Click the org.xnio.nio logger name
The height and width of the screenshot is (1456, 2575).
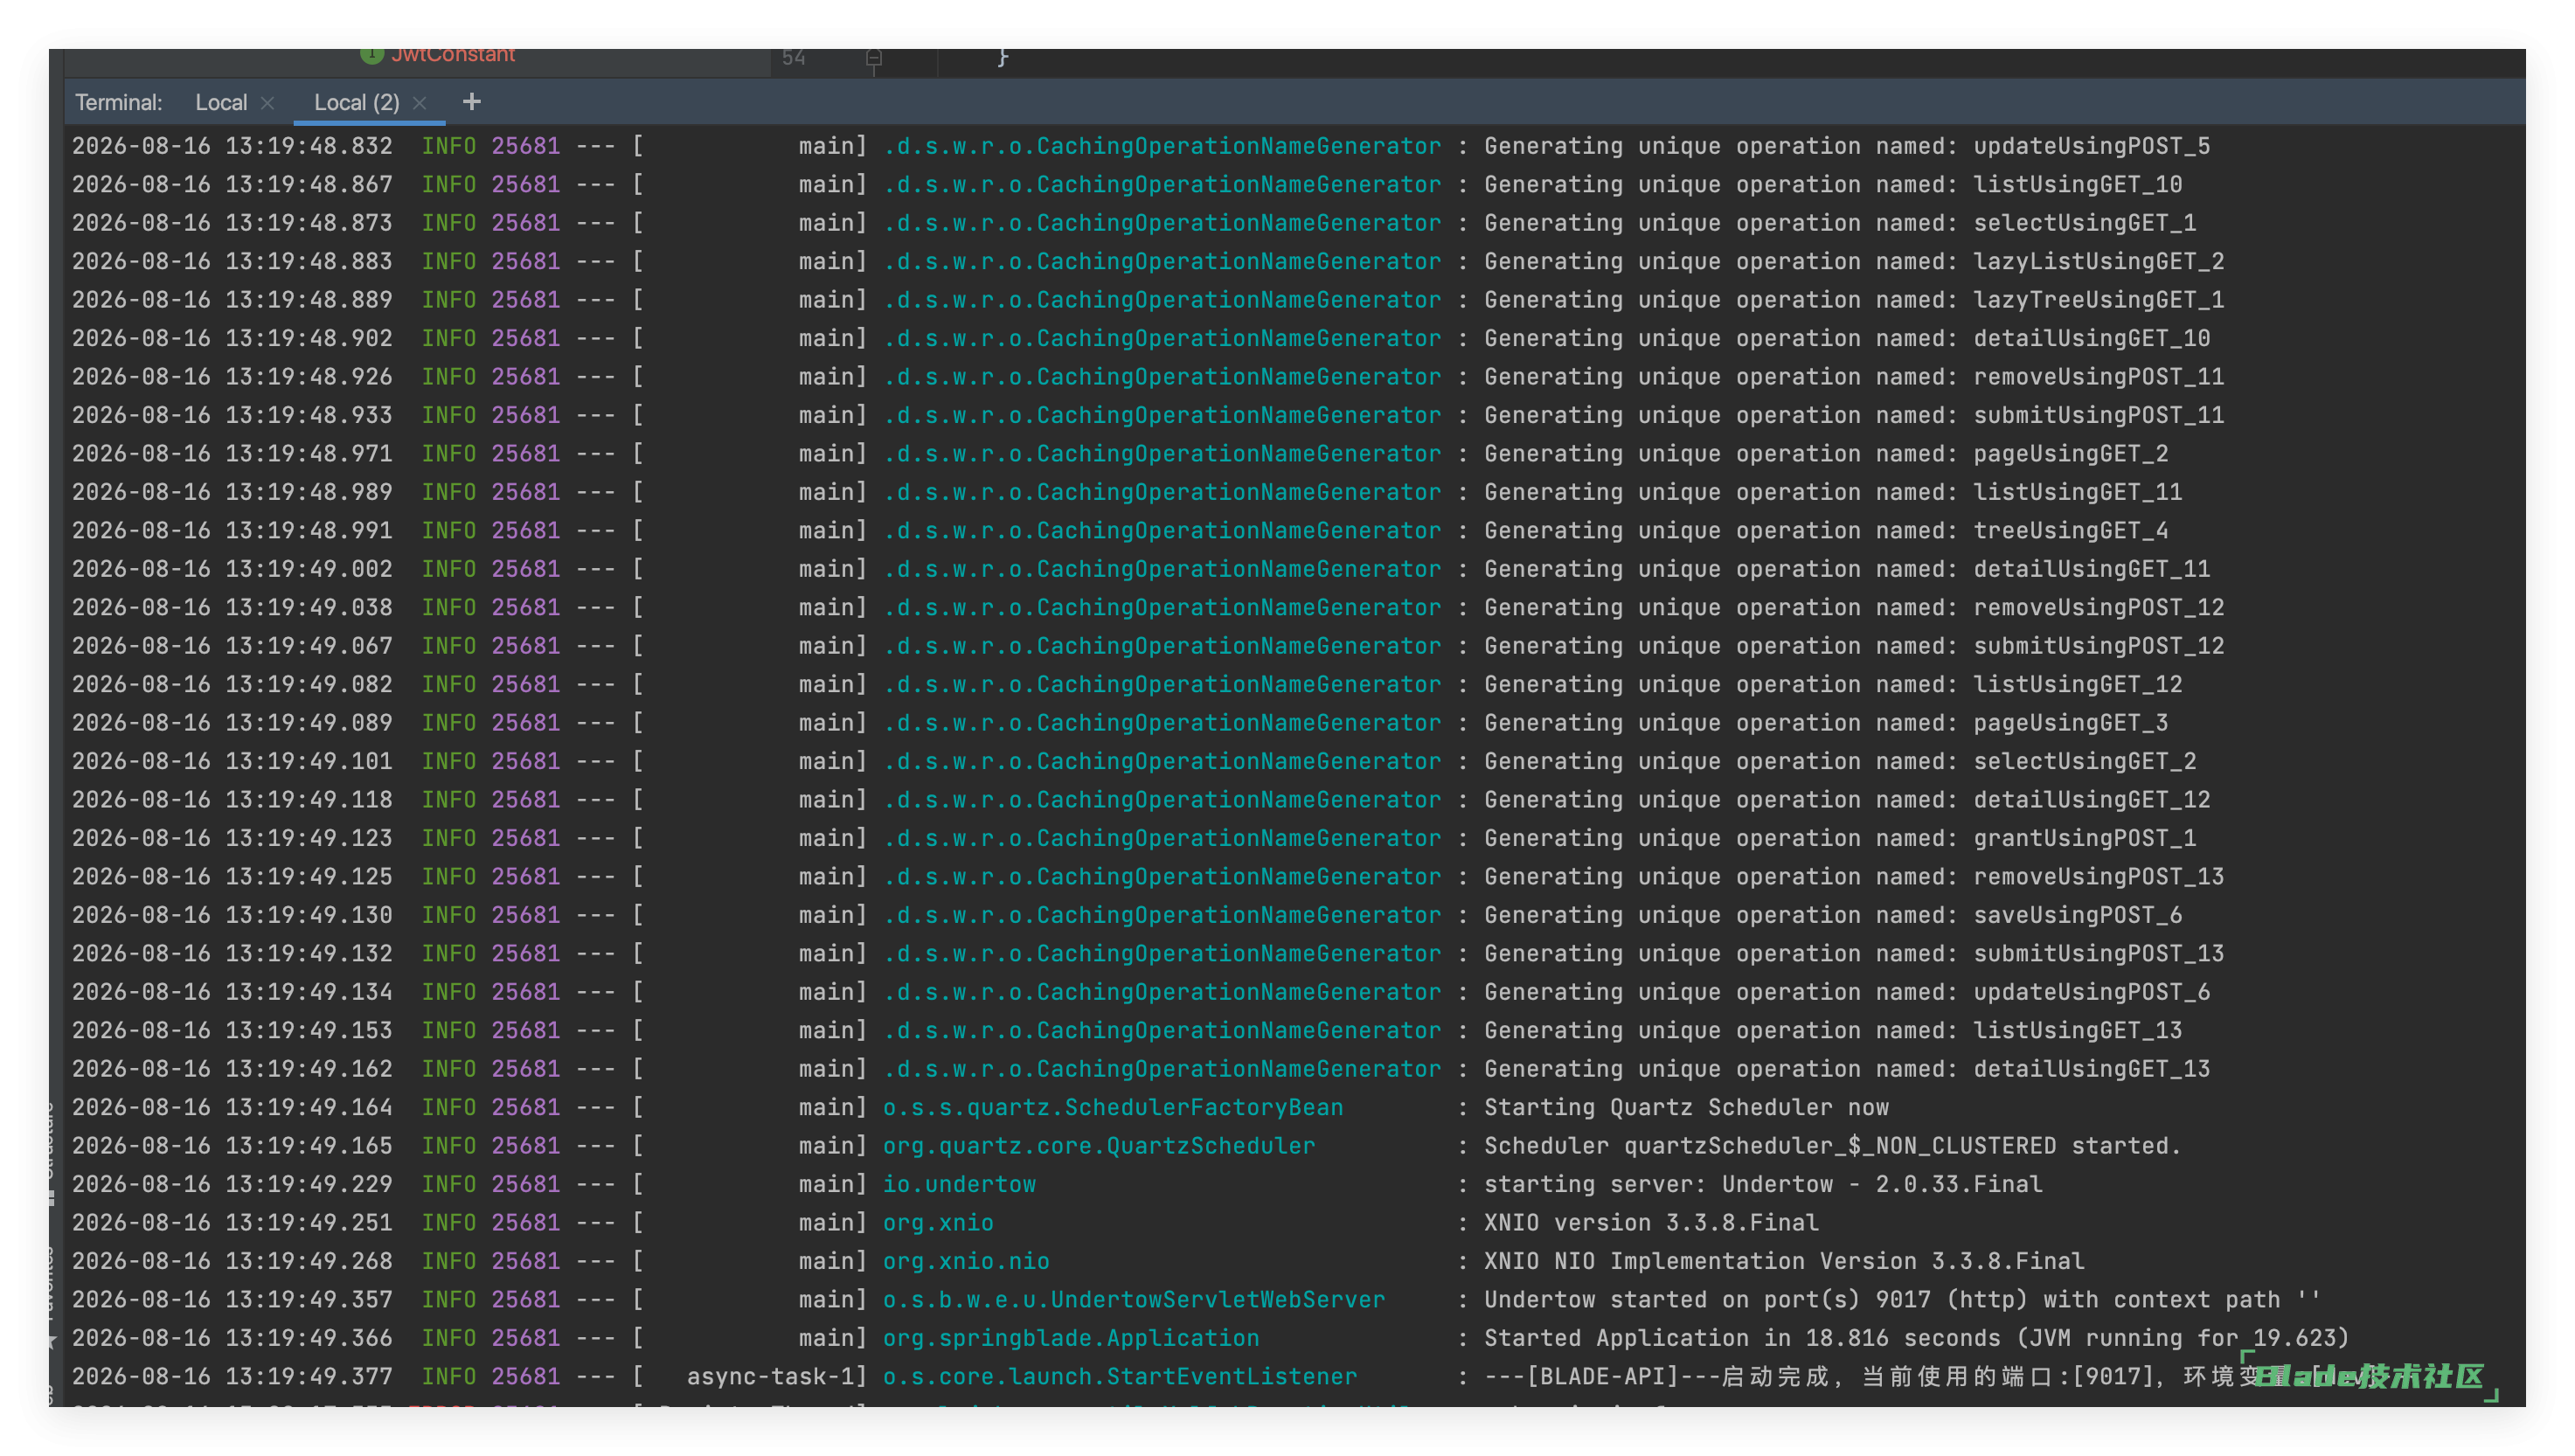coord(966,1261)
